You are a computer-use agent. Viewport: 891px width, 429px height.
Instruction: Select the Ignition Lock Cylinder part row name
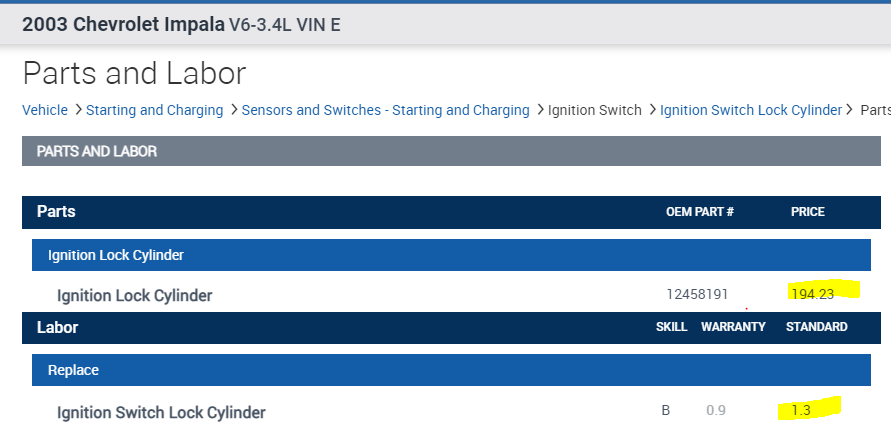tap(134, 296)
